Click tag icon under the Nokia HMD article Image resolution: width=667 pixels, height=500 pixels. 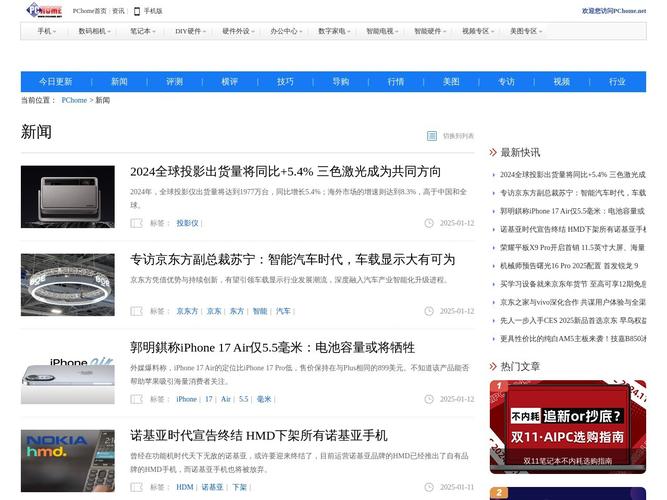(136, 487)
